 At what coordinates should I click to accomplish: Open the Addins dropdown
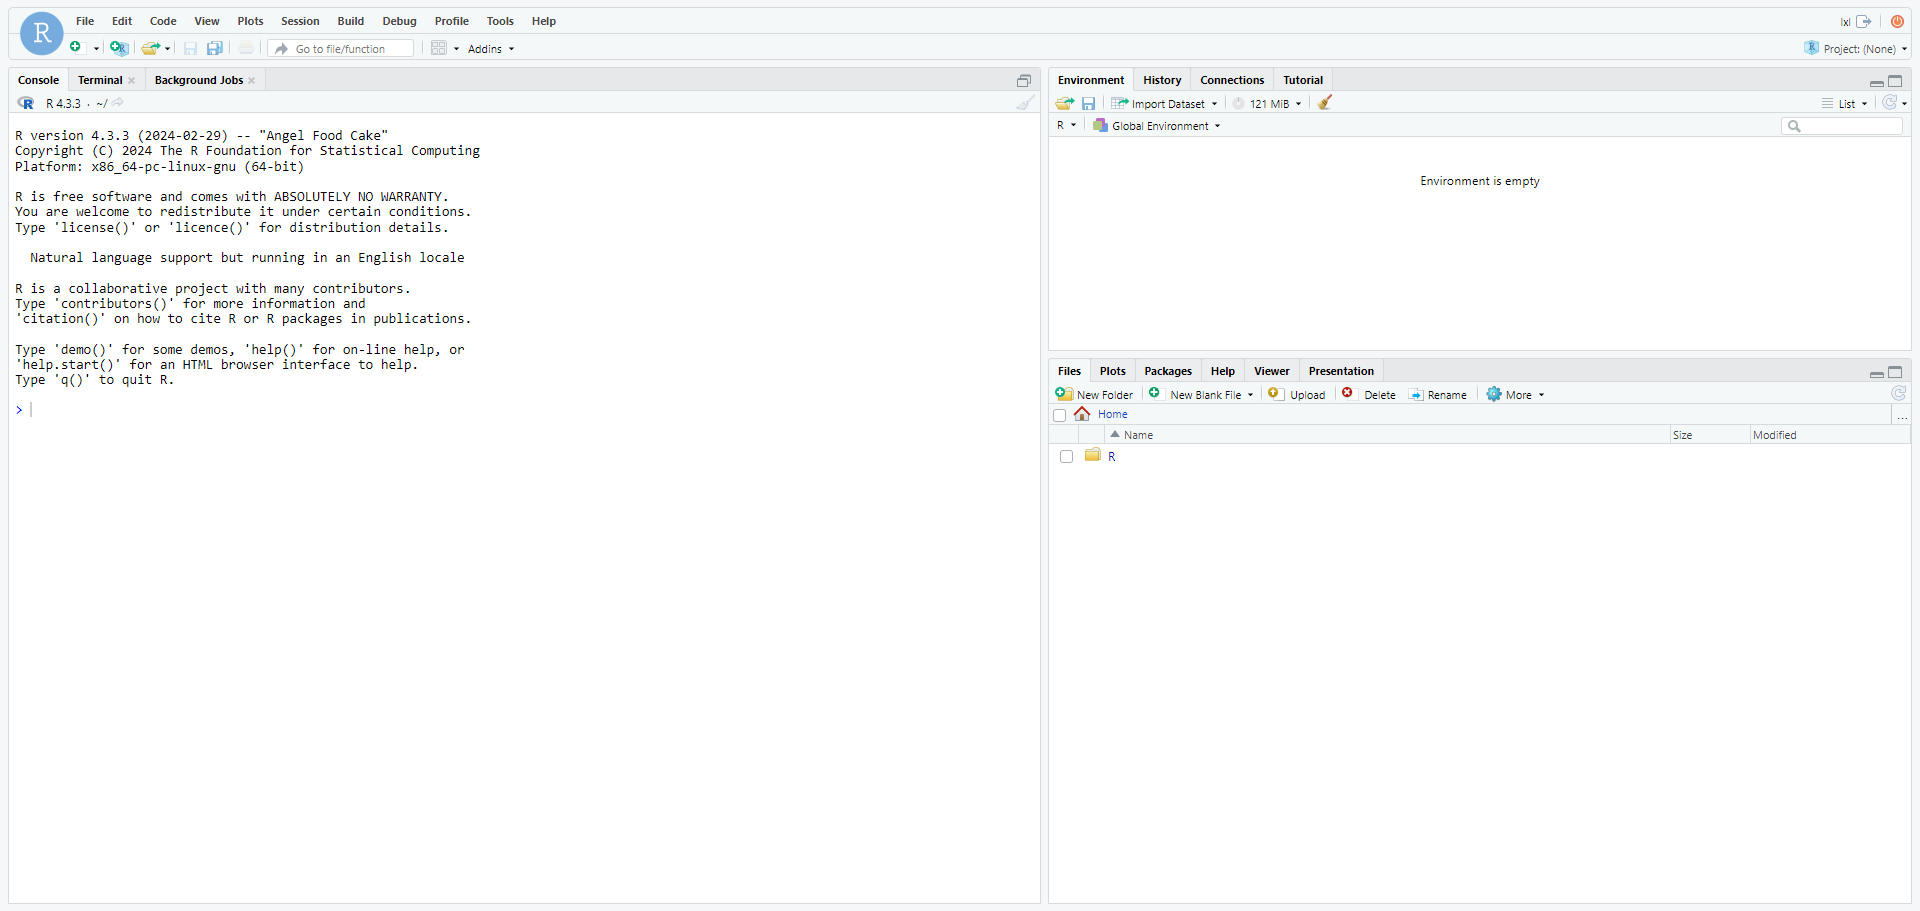point(490,48)
